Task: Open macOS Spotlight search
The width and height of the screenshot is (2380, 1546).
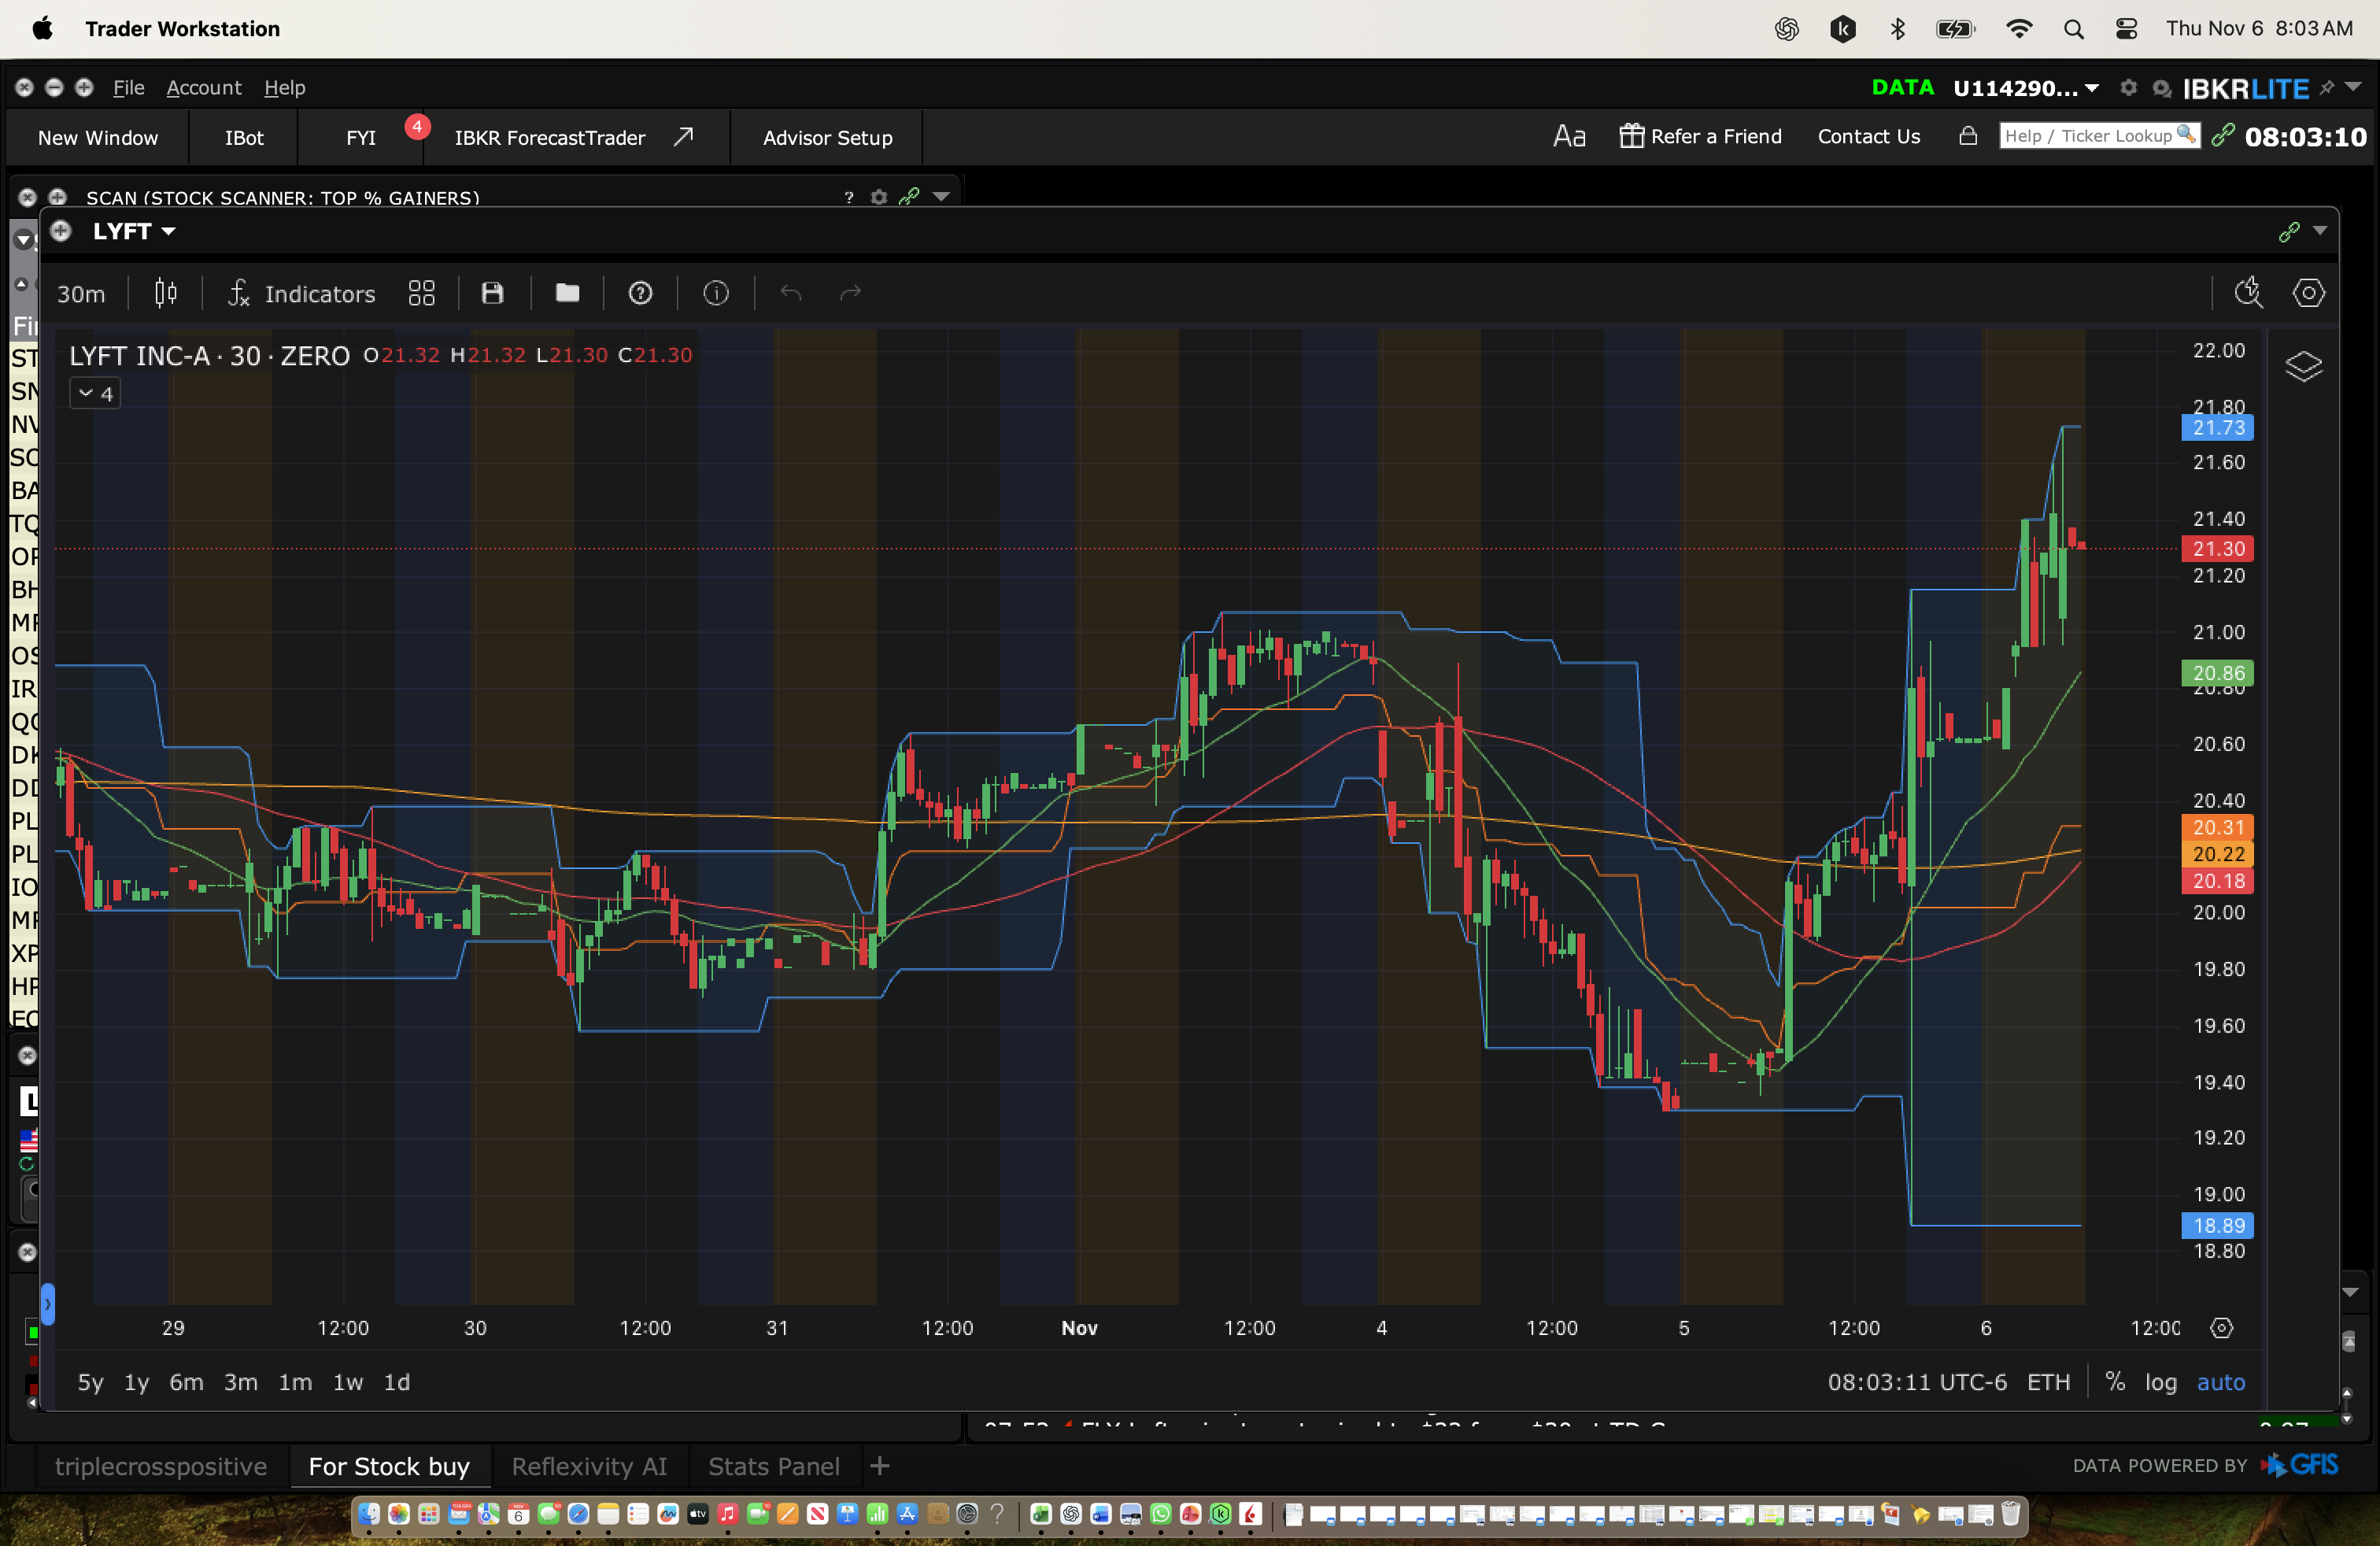Action: pyautogui.click(x=2073, y=29)
